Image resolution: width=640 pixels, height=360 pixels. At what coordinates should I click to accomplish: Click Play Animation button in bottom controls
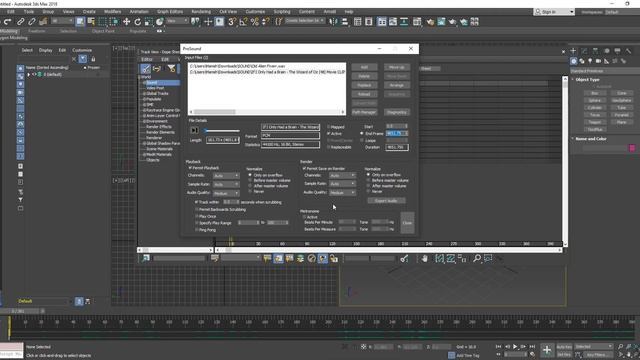click(x=515, y=347)
